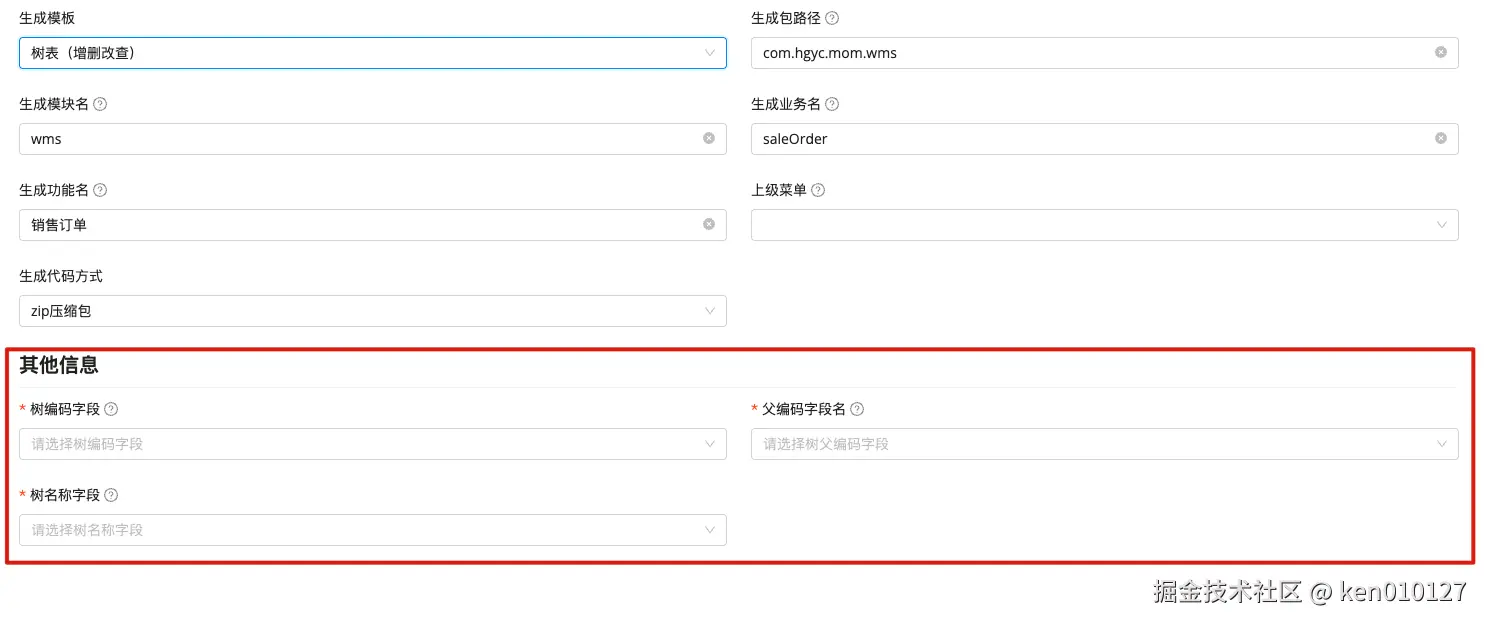The width and height of the screenshot is (1486, 625).
Task: Open the 生成包路径 help tooltip icon
Action: tap(834, 17)
